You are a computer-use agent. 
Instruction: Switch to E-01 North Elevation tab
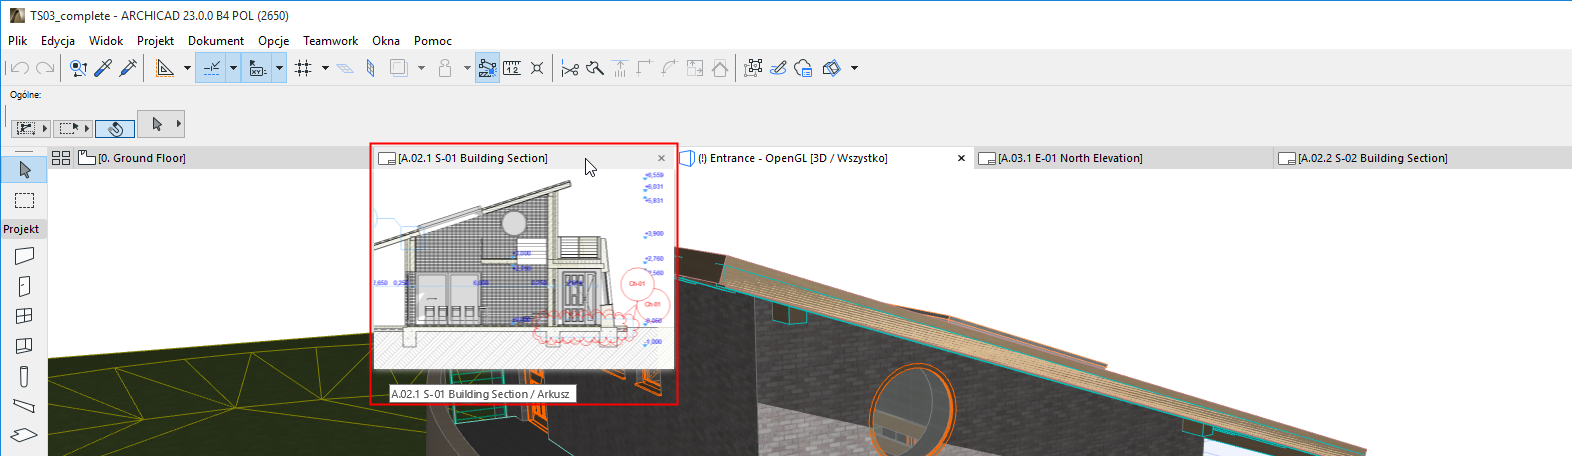1069,158
